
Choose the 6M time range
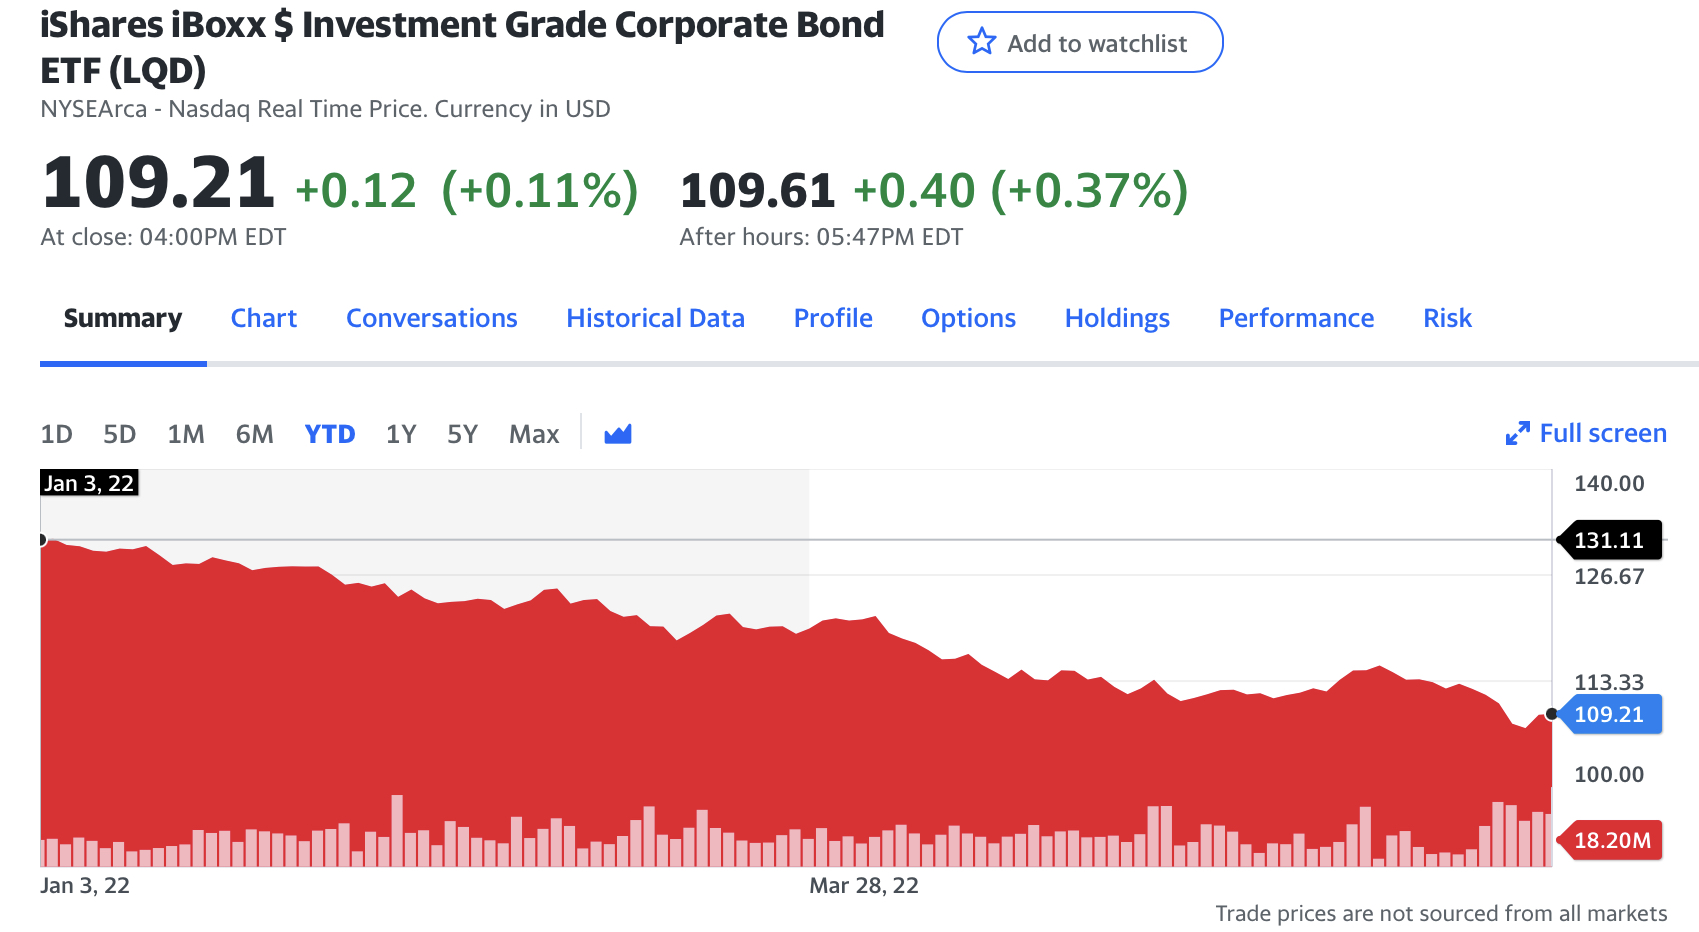(254, 434)
